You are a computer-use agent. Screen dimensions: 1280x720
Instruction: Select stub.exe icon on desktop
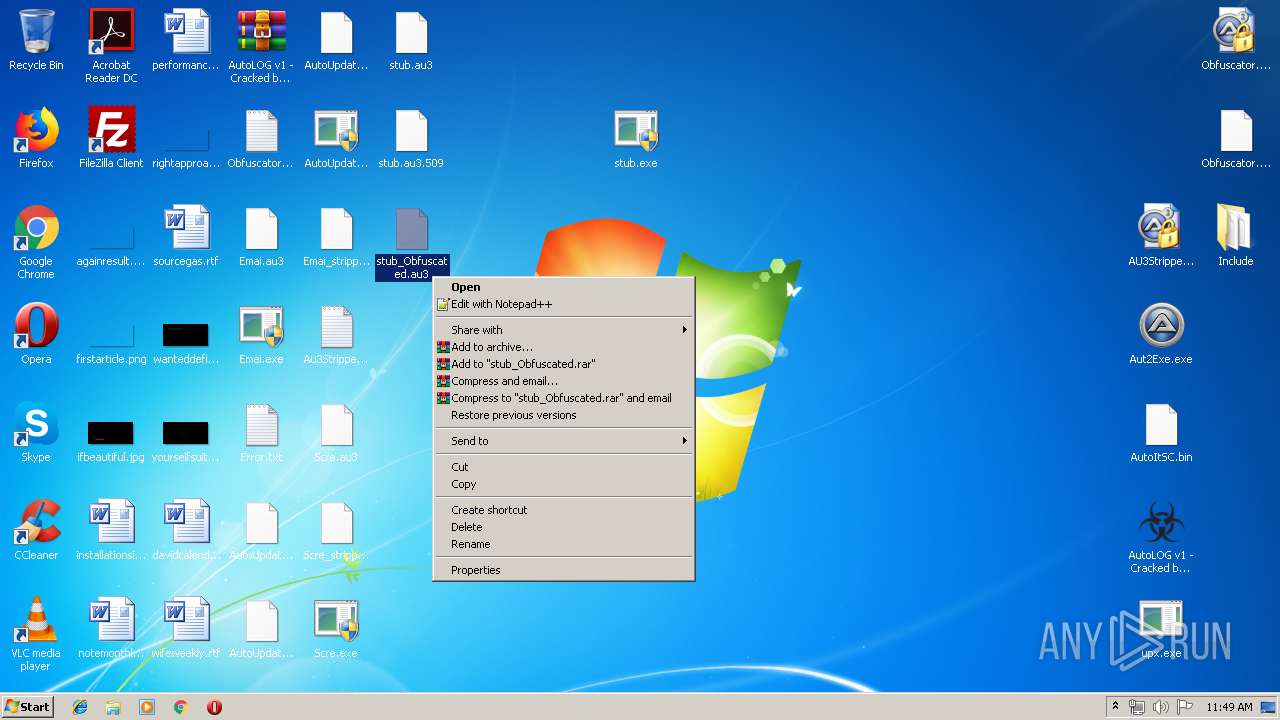[636, 138]
